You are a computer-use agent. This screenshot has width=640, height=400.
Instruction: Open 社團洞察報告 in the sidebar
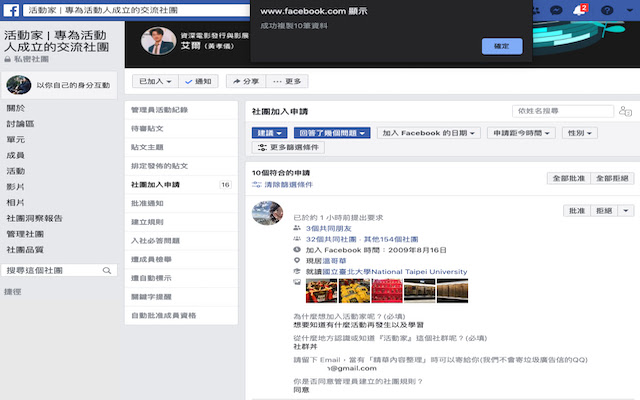click(34, 218)
